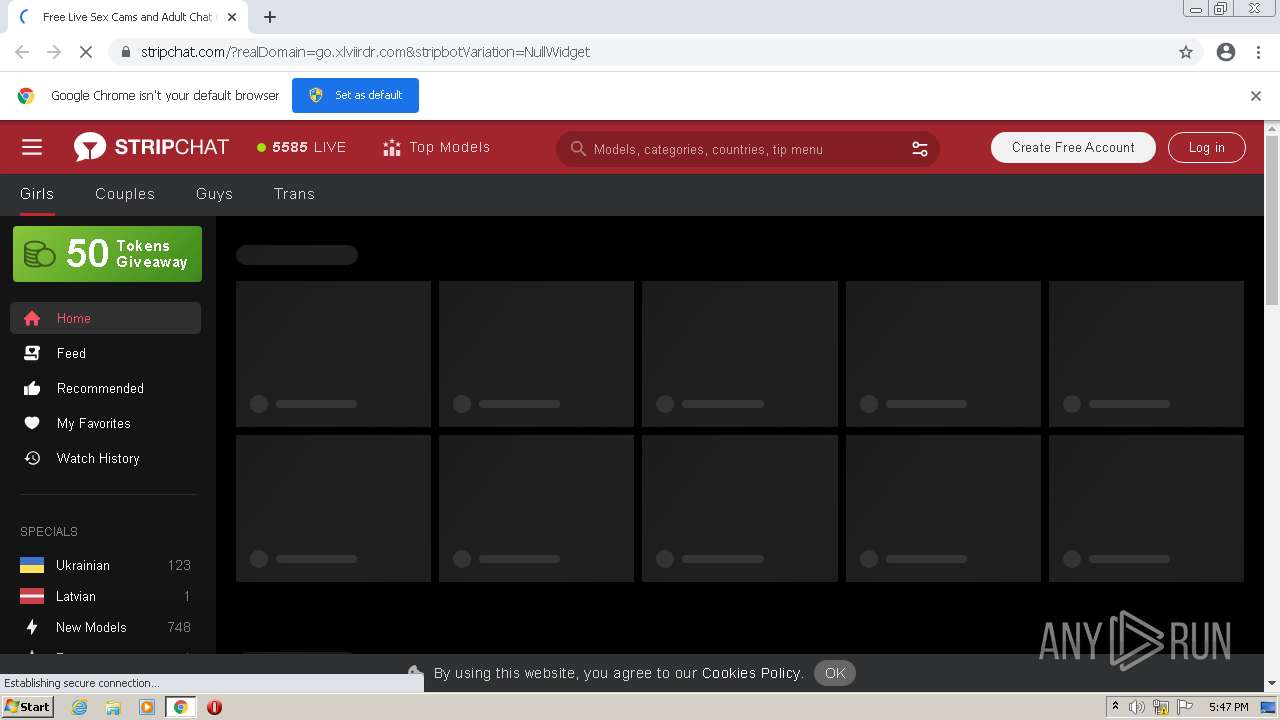The height and width of the screenshot is (720, 1280).
Task: Open the New Models category
Action: click(105, 627)
